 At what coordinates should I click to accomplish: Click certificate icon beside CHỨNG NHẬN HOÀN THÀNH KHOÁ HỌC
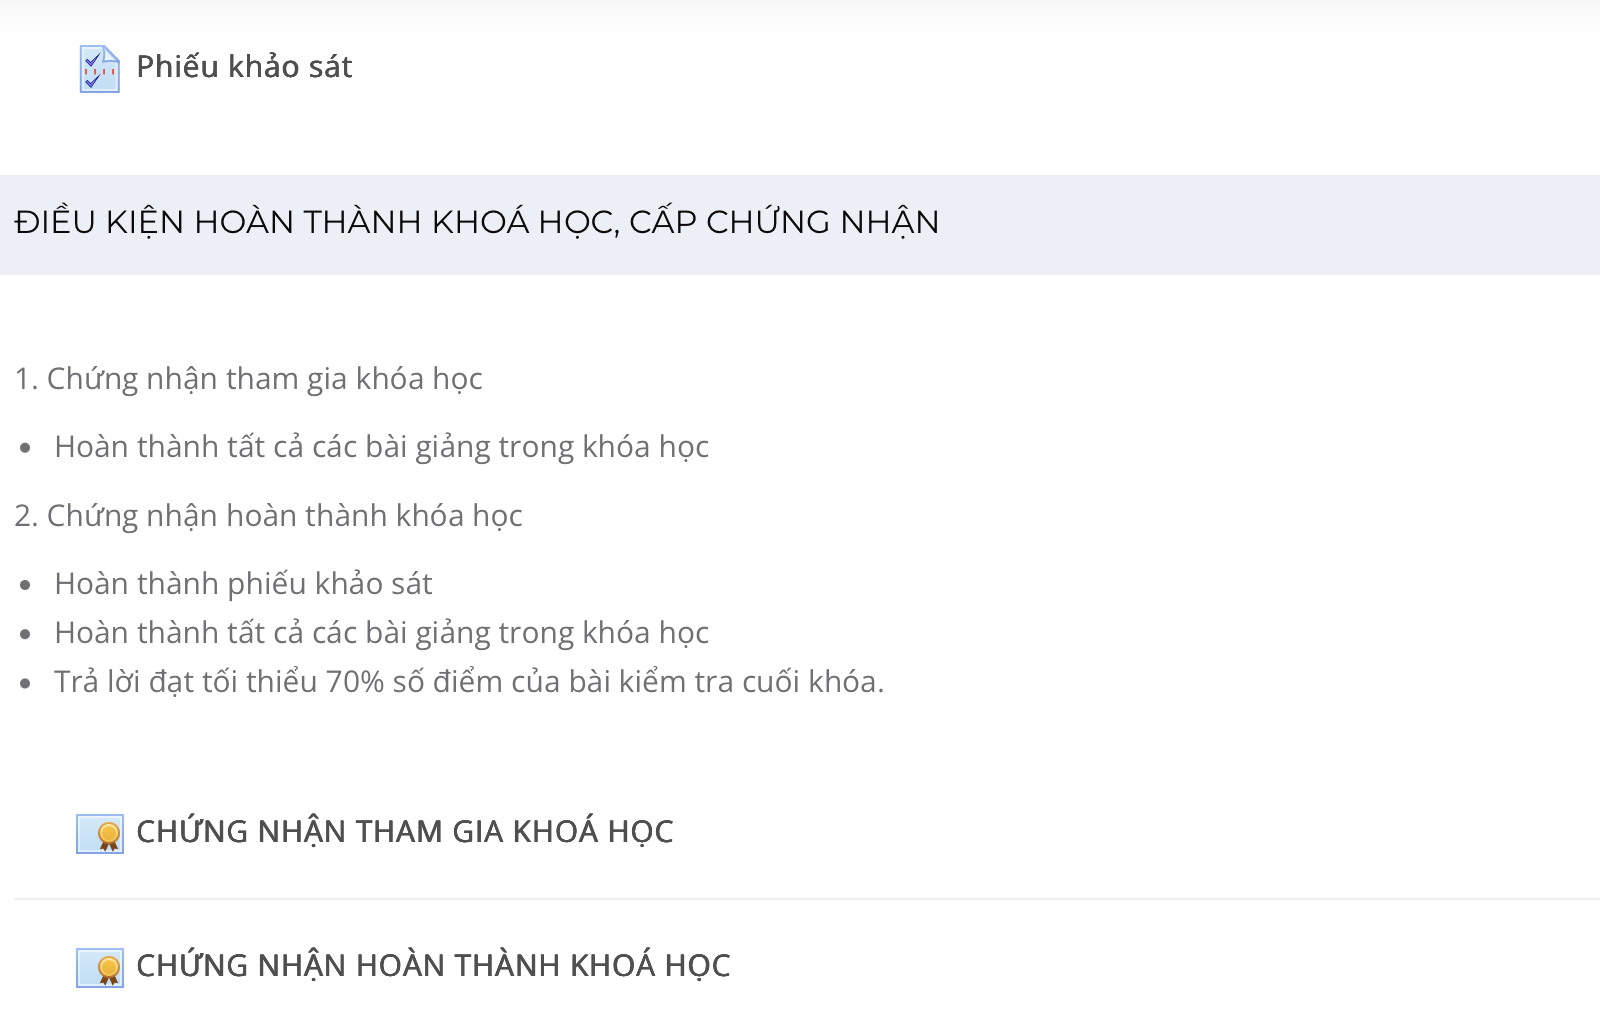pyautogui.click(x=100, y=967)
